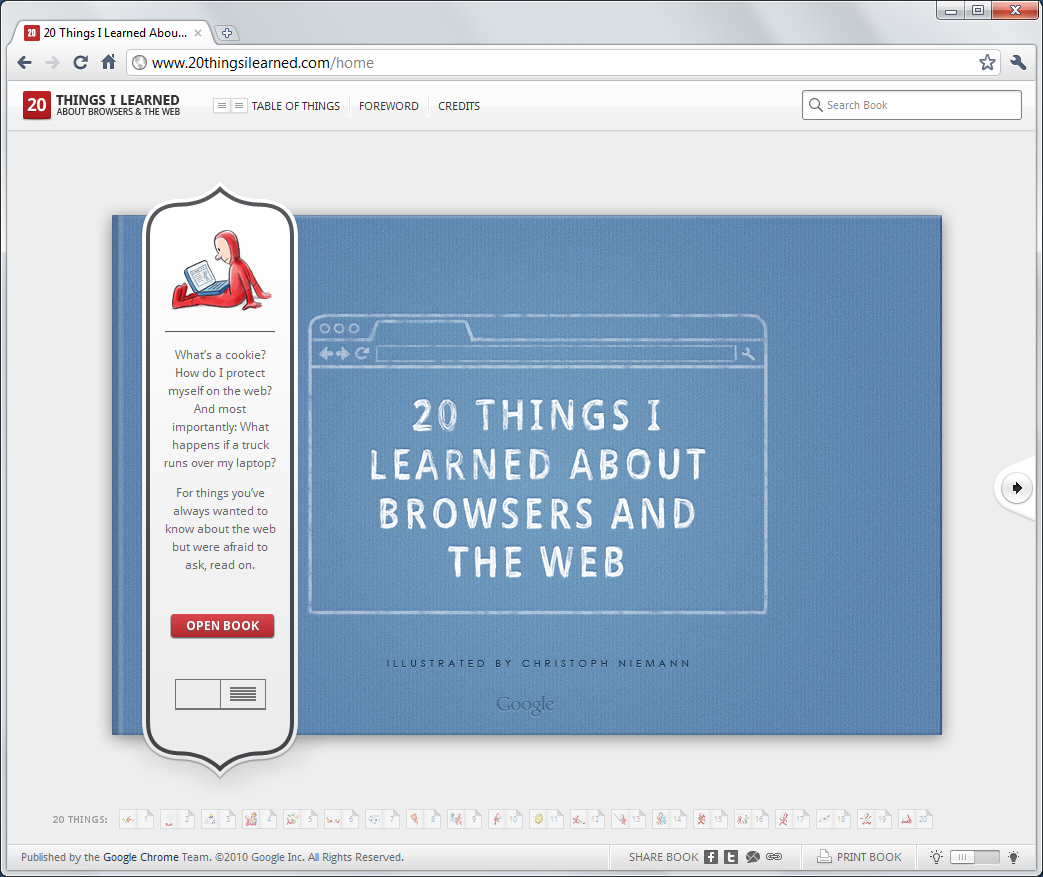Click the magnifier icon in Search Book
This screenshot has width=1043, height=877.
(x=816, y=105)
